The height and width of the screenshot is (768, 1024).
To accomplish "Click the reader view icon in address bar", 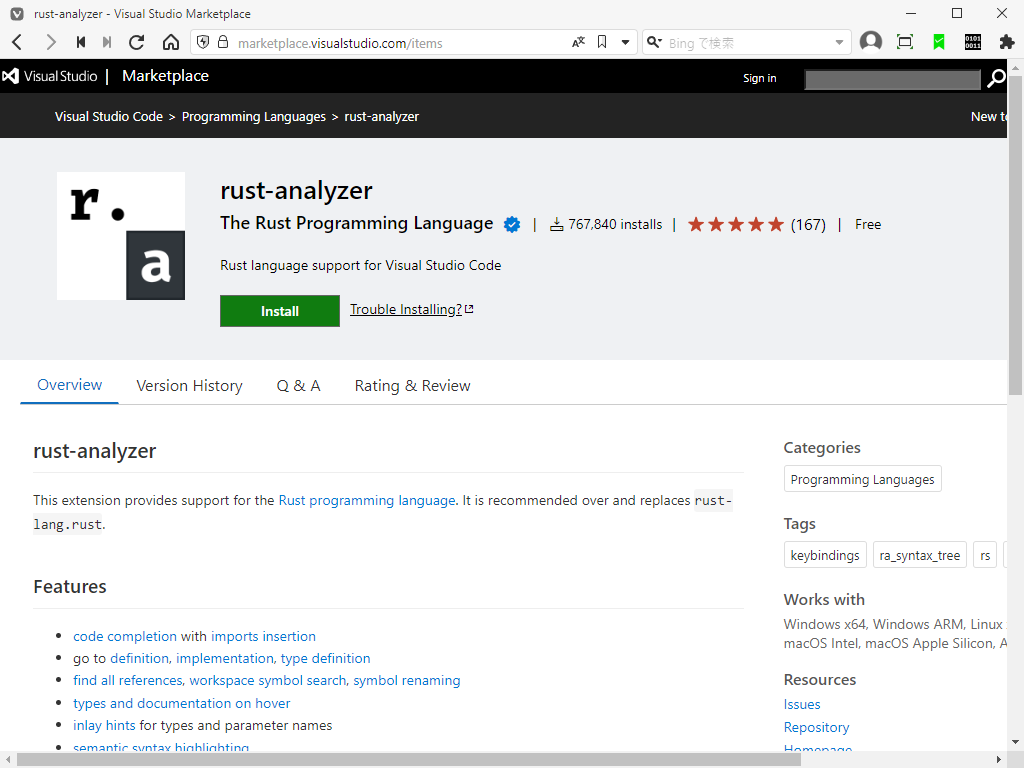I will (x=578, y=42).
